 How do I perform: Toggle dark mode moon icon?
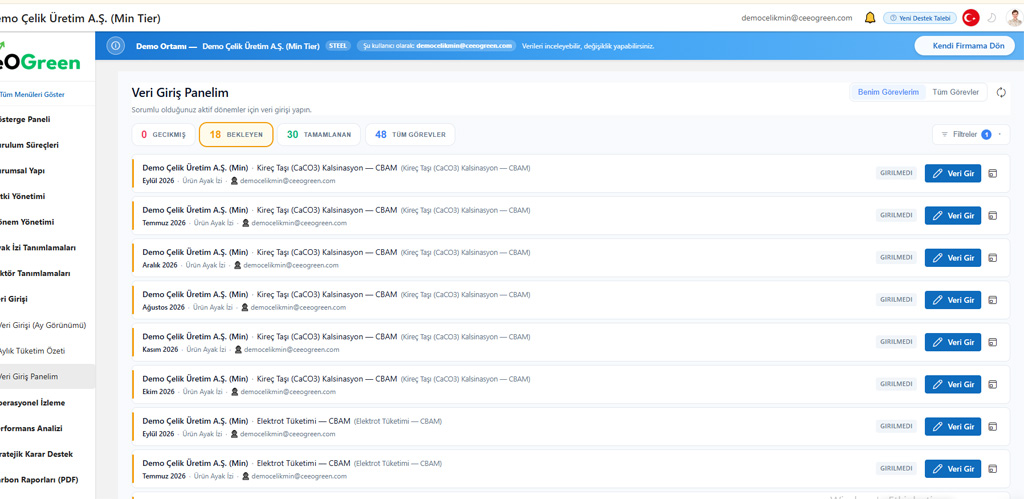pyautogui.click(x=991, y=18)
